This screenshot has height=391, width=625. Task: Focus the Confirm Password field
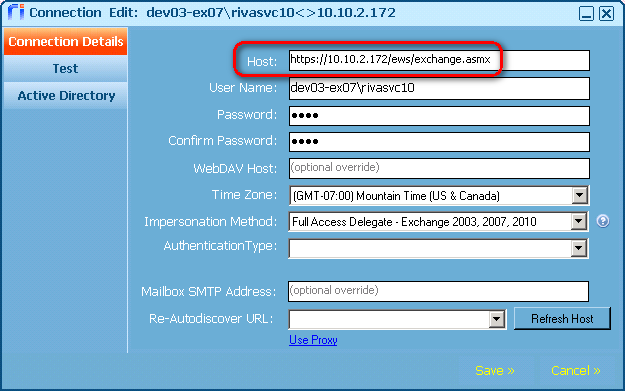click(x=439, y=142)
